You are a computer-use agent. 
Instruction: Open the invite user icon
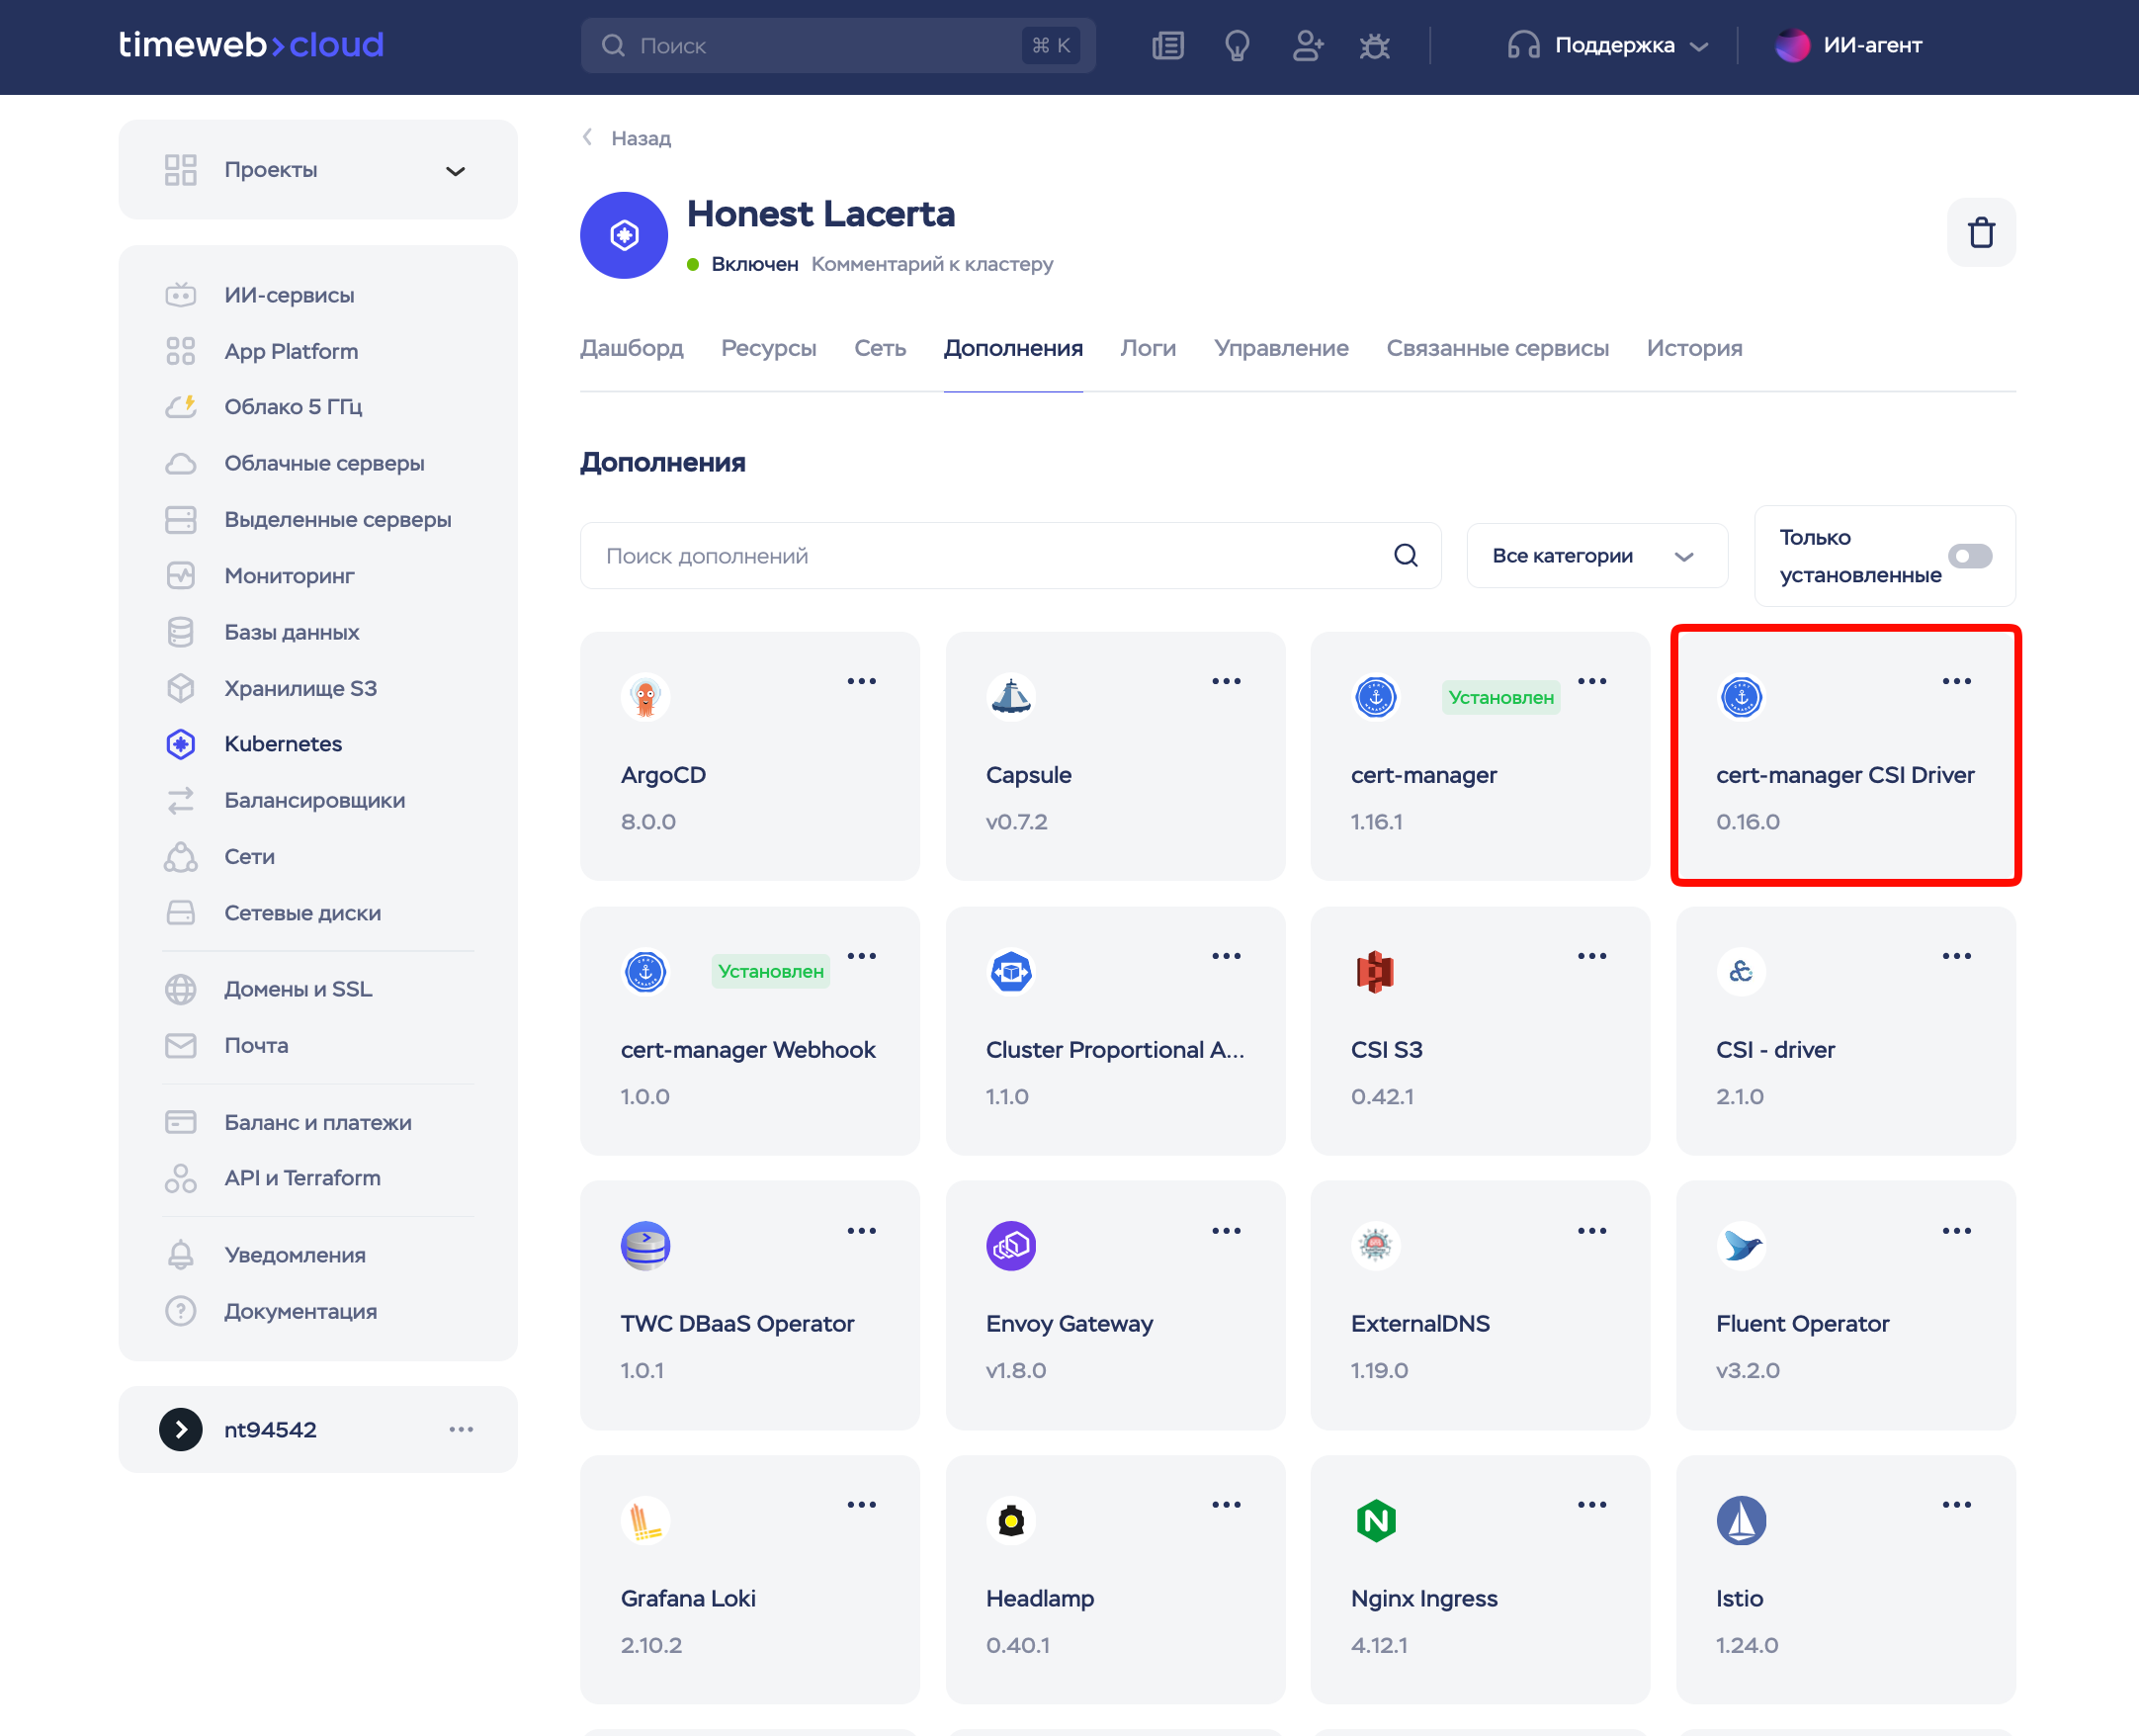click(1307, 46)
